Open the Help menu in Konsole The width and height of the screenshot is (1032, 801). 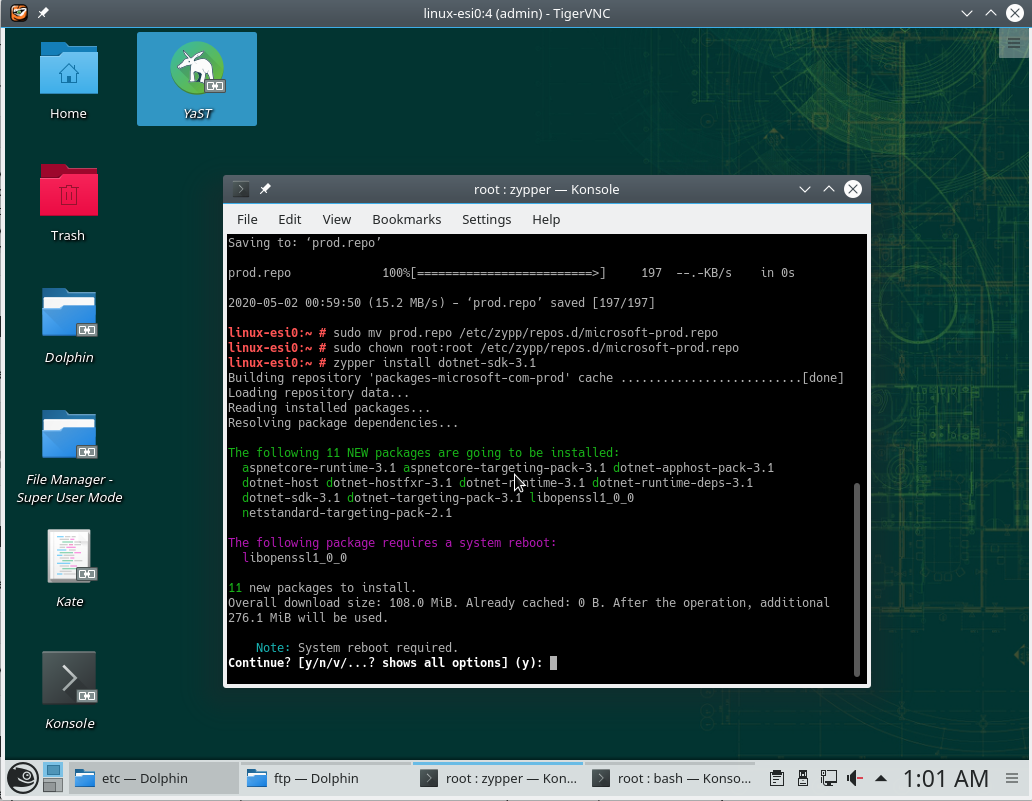click(x=546, y=220)
